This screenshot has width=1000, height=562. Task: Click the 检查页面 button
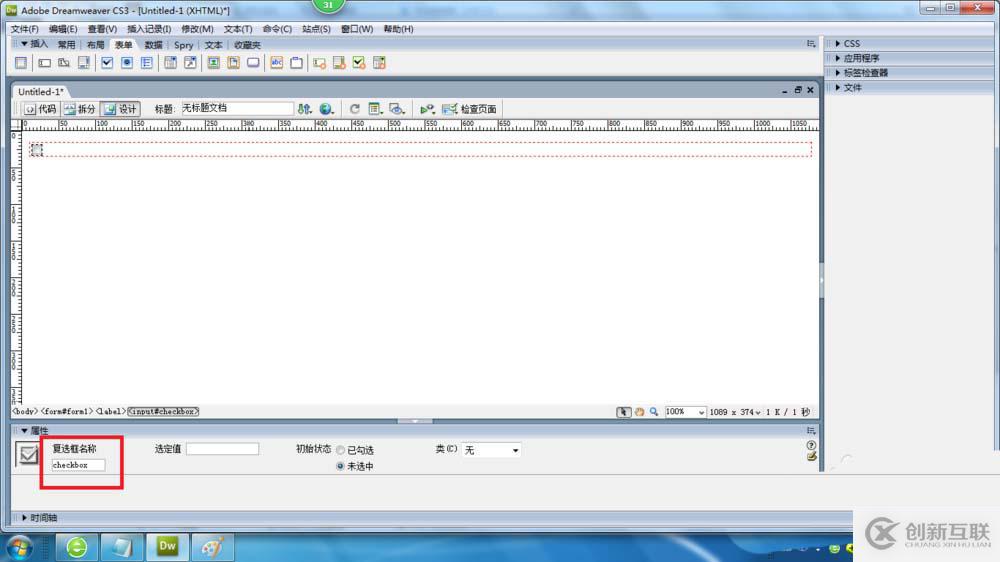coord(469,109)
